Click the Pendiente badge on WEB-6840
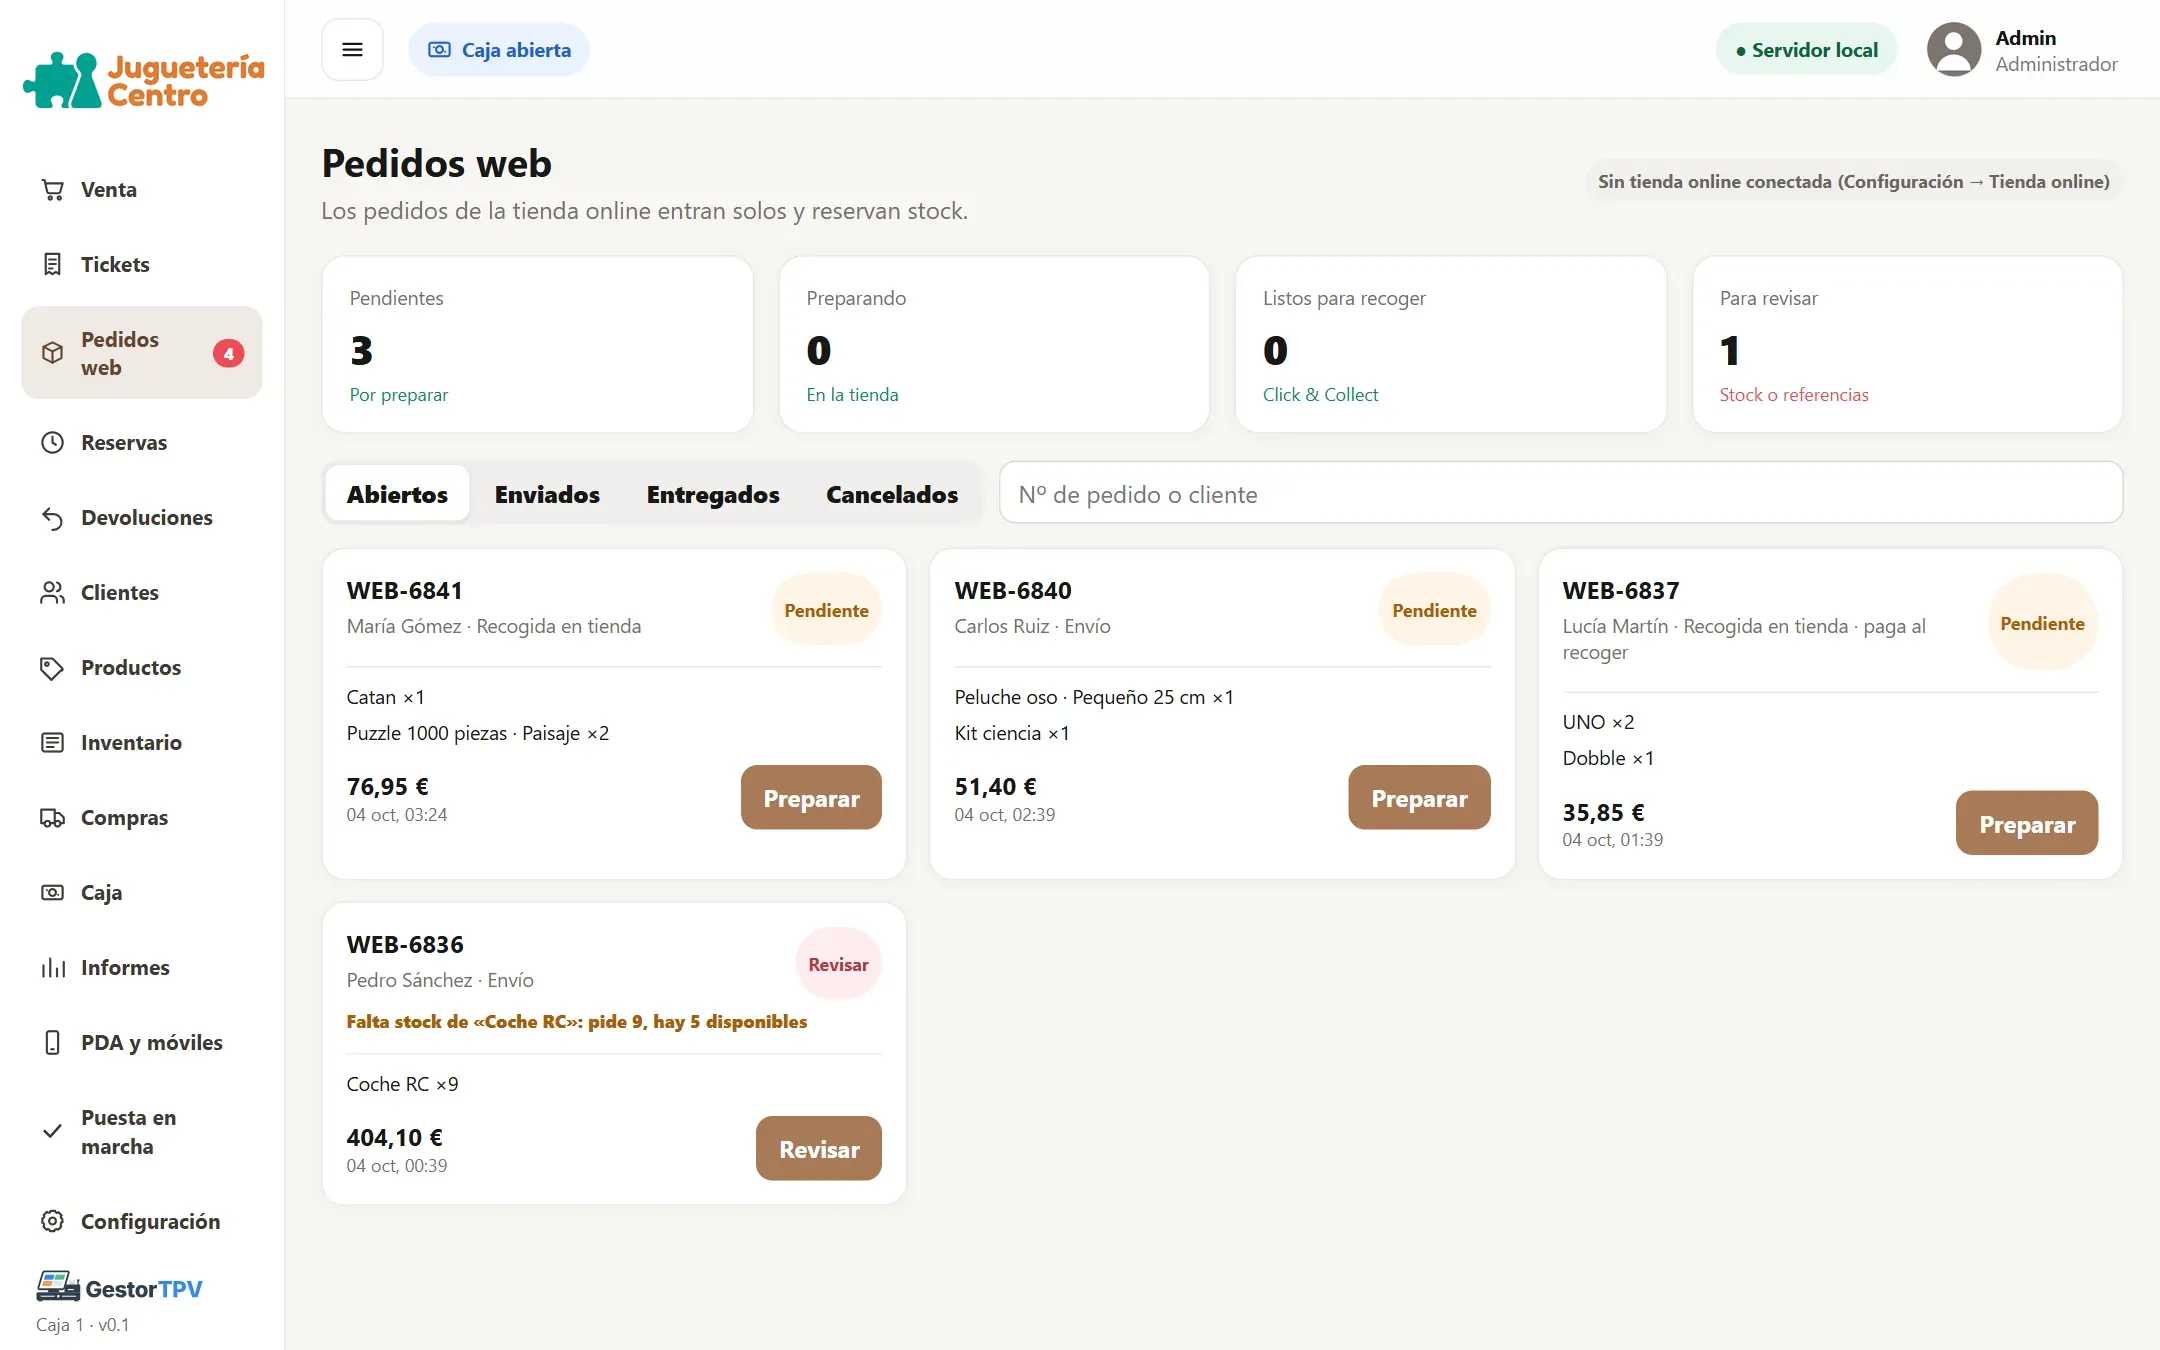Image resolution: width=2160 pixels, height=1350 pixels. [1434, 610]
